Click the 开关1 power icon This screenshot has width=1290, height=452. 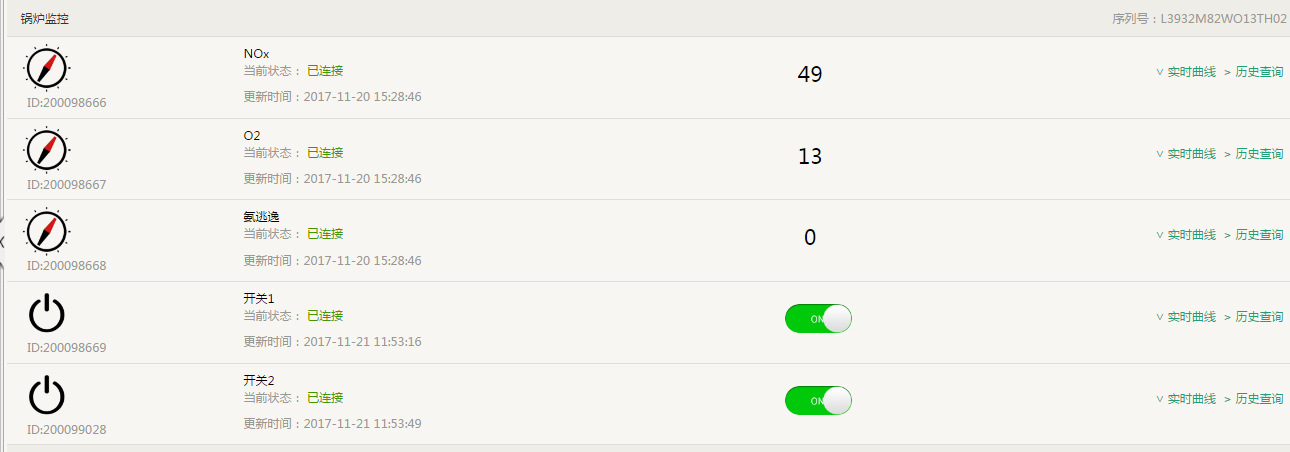pos(46,313)
